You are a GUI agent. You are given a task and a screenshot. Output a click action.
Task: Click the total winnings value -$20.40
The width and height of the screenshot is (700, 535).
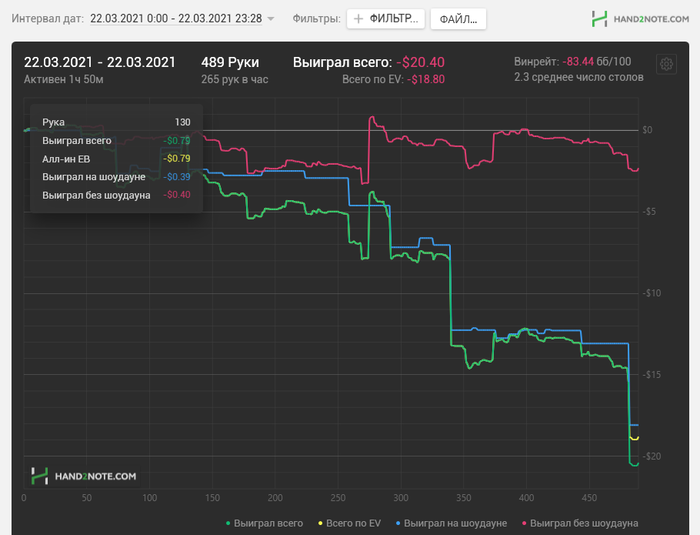[421, 62]
